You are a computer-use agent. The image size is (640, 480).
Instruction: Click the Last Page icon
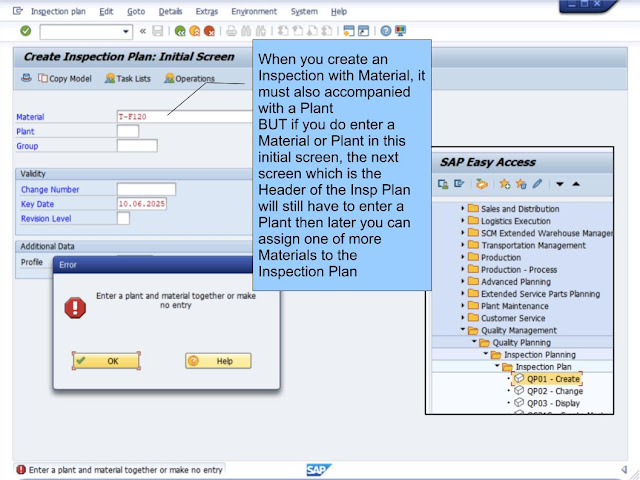click(x=327, y=31)
